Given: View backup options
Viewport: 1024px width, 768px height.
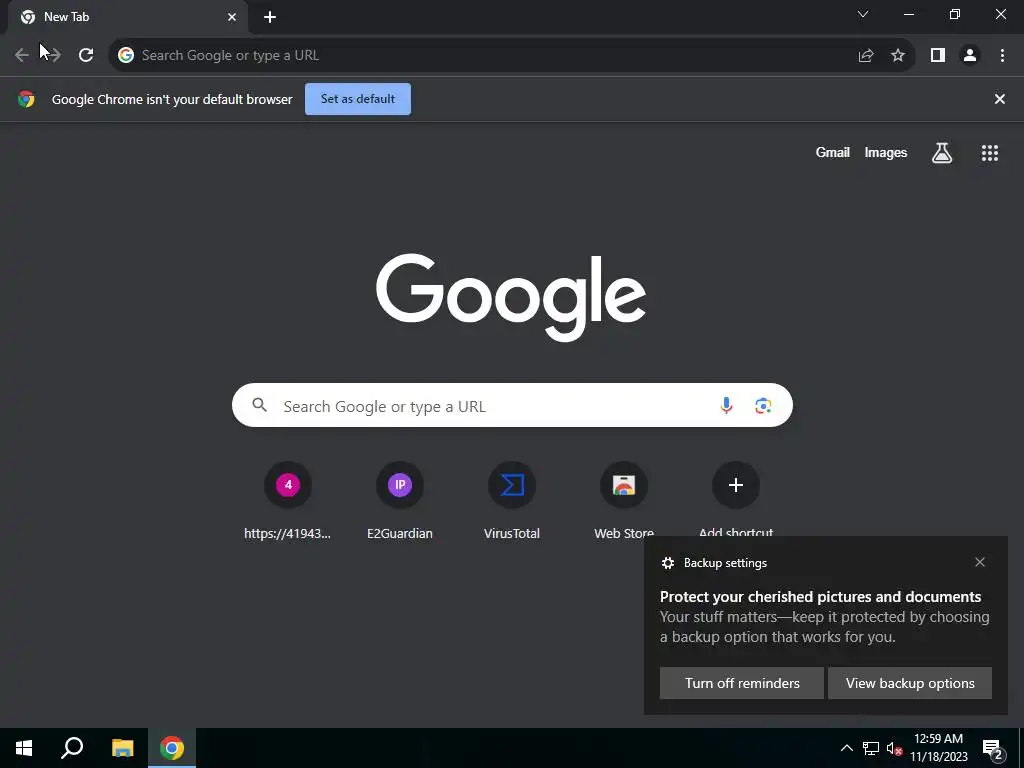Looking at the screenshot, I should [910, 683].
